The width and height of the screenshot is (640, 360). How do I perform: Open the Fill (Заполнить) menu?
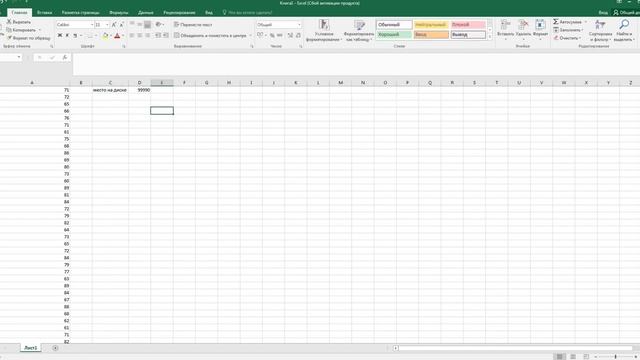coord(567,30)
